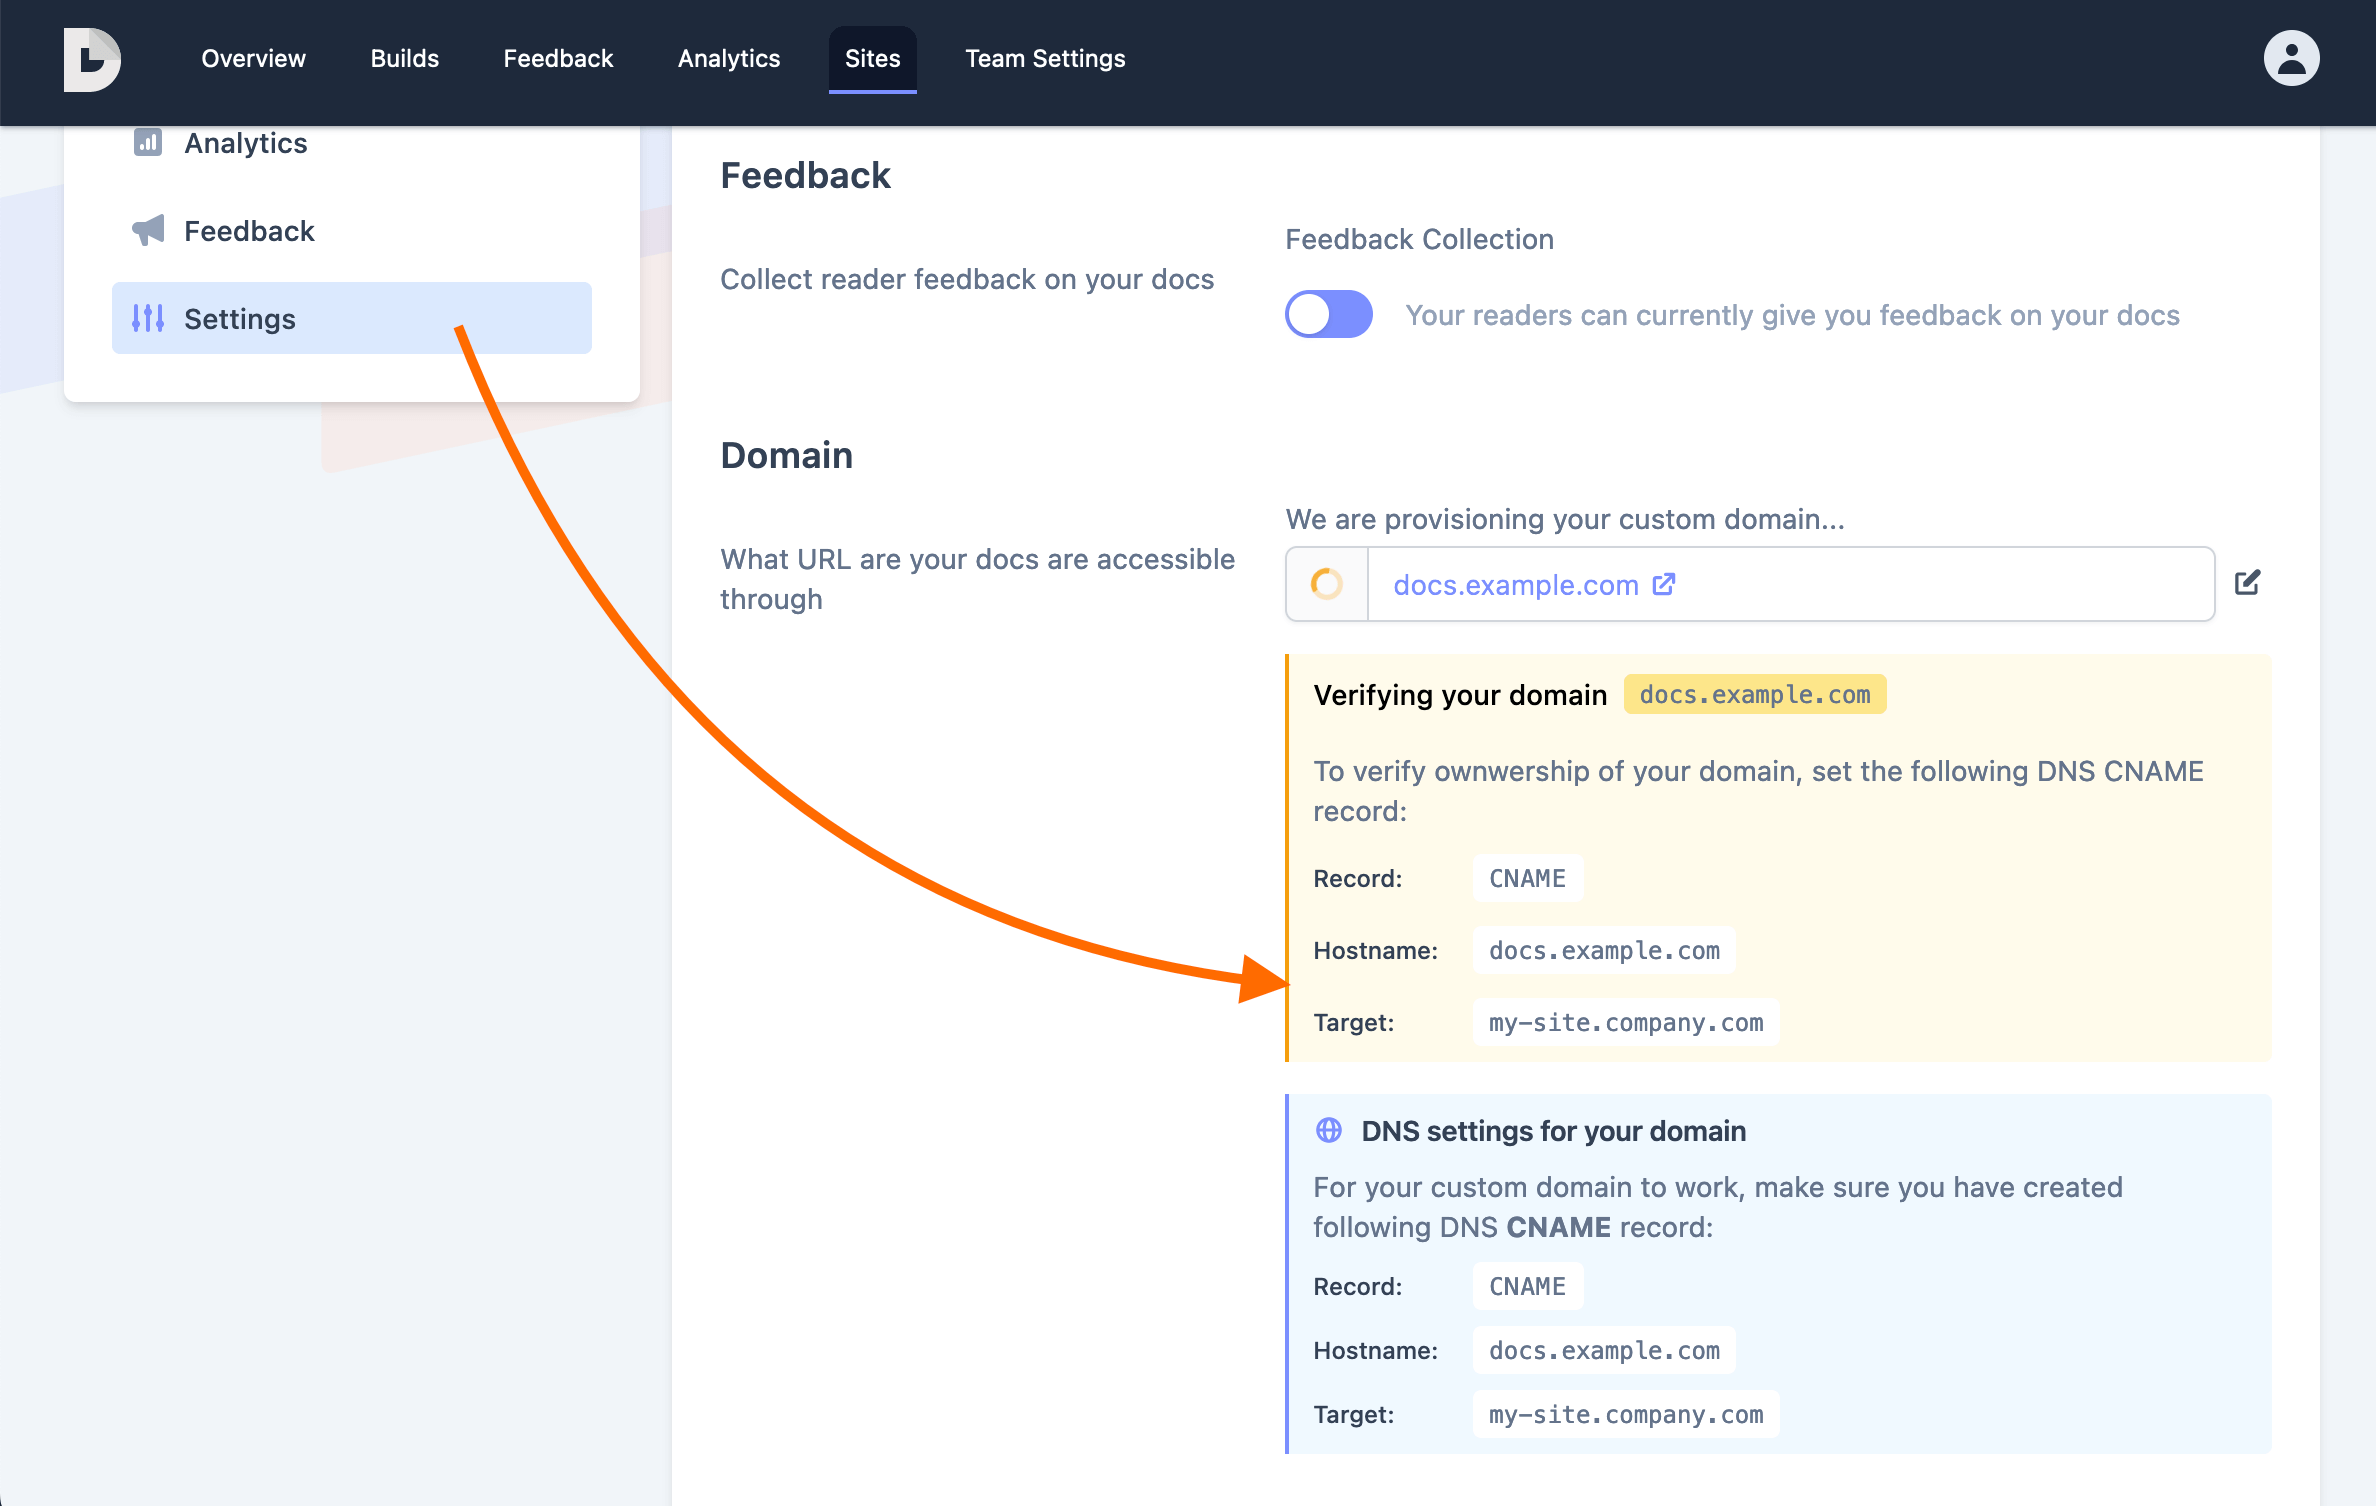Click the Feedback megaphone icon in sidebar
This screenshot has width=2376, height=1506.
click(148, 229)
